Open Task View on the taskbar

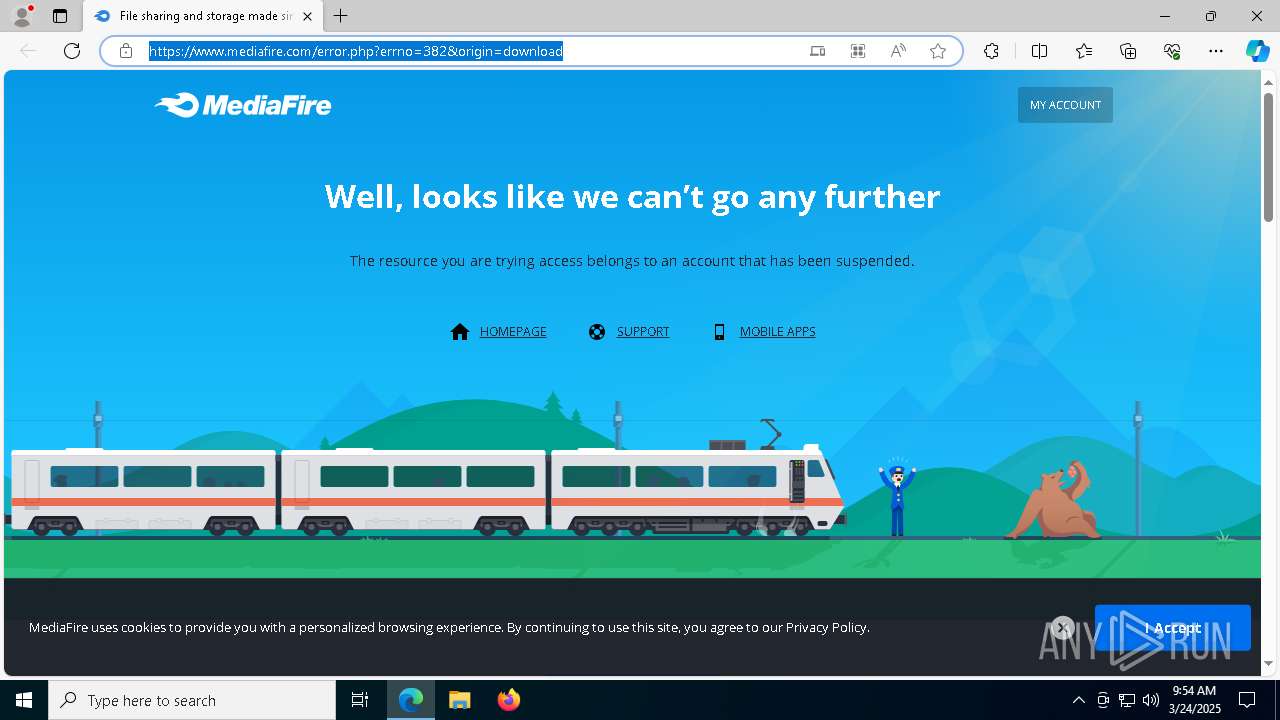pos(360,700)
